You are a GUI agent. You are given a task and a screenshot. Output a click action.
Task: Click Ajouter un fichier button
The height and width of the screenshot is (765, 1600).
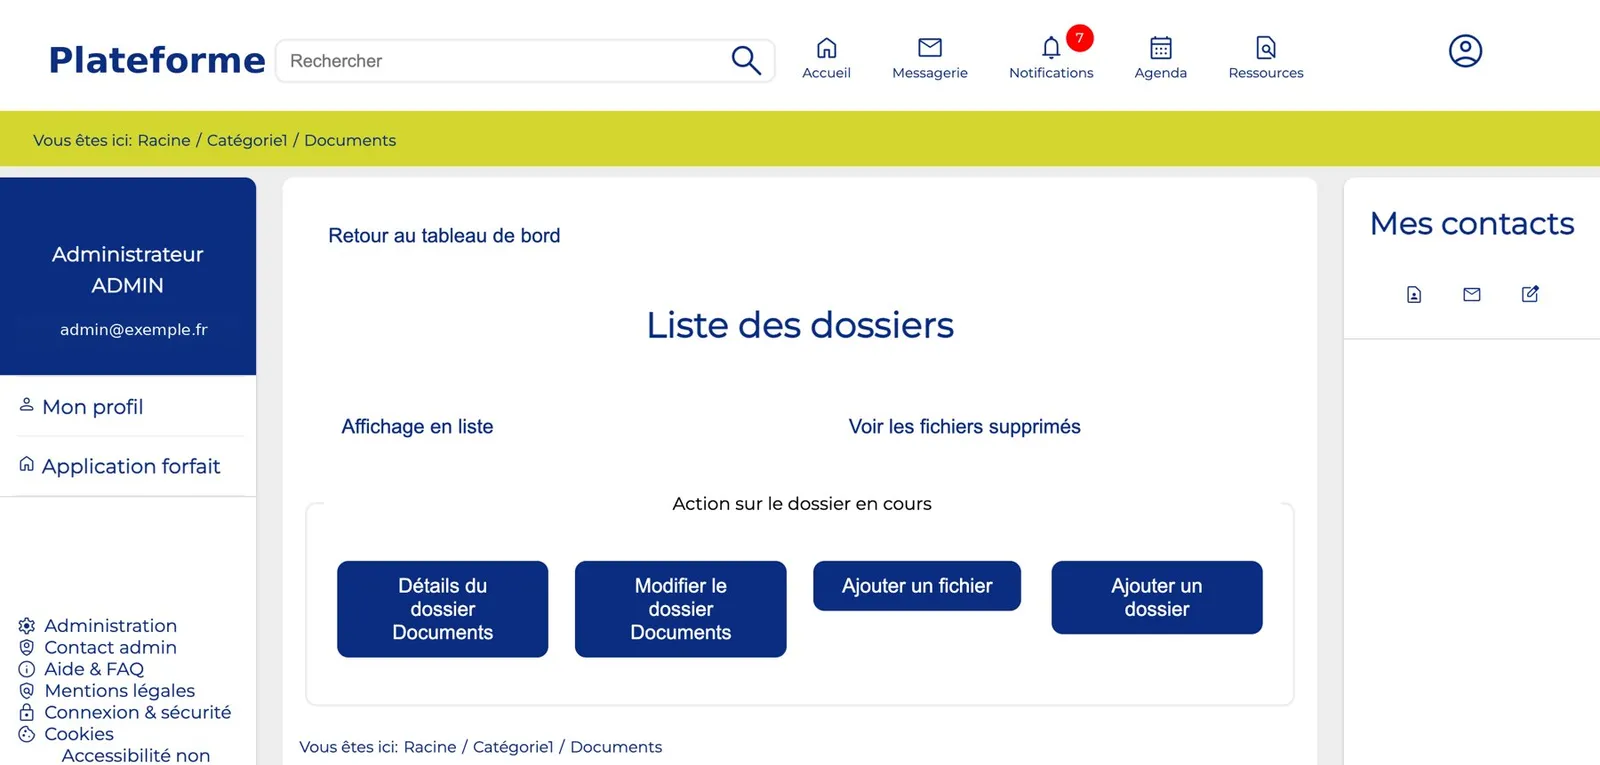[x=917, y=586]
